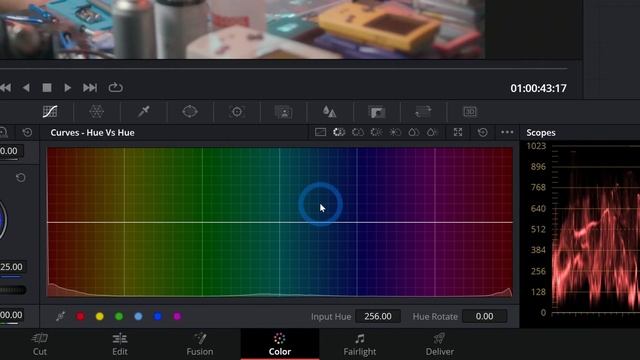Reset the left palette using top reset icon
This screenshot has width=640, height=360.
coord(27,132)
